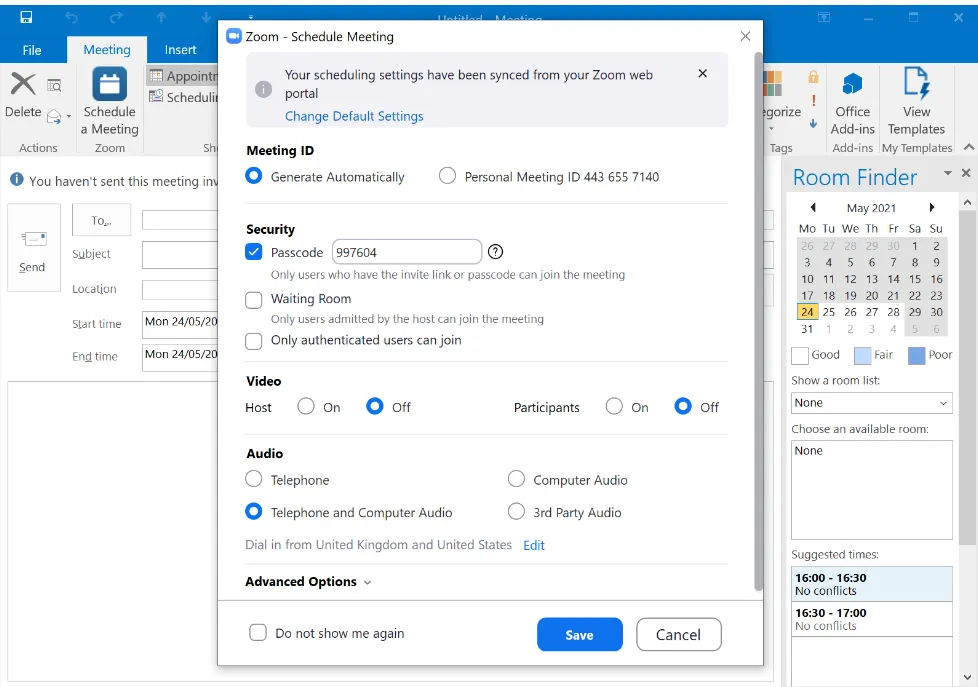Open Room Finder pane options dropdown arrow
Viewport: 978px width, 687px height.
coord(947,173)
